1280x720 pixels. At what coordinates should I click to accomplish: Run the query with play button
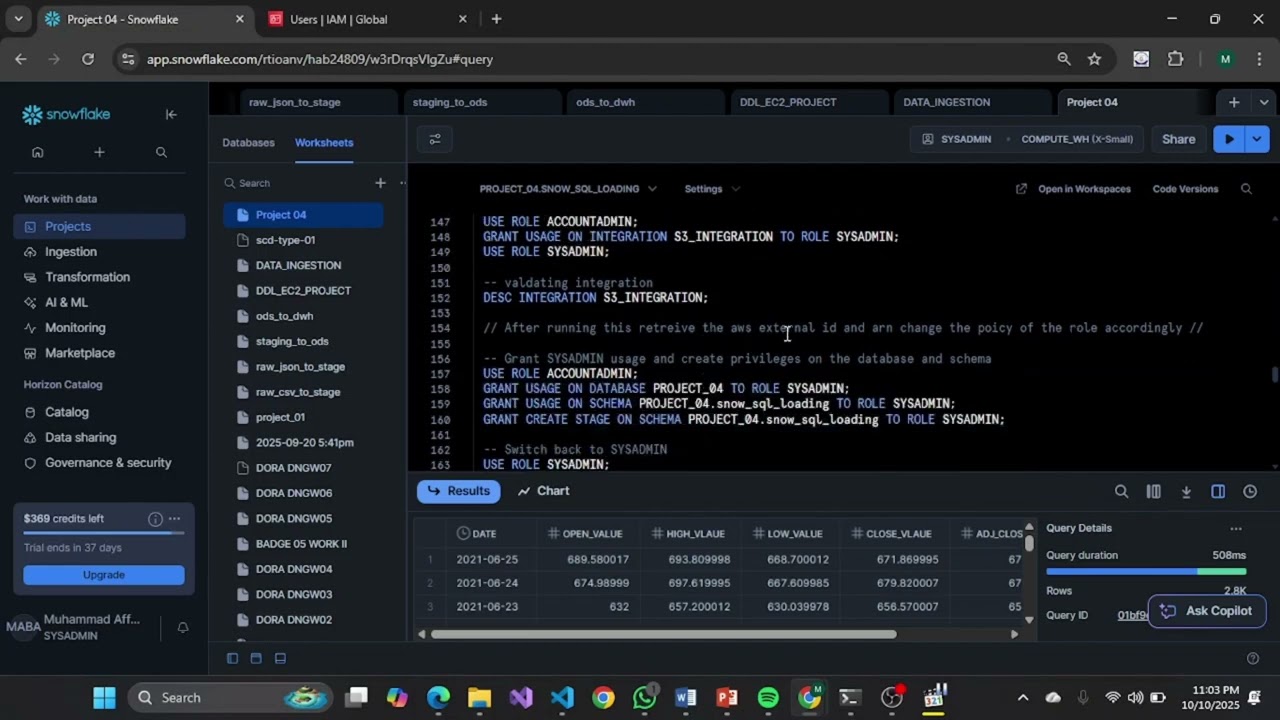pos(1228,139)
